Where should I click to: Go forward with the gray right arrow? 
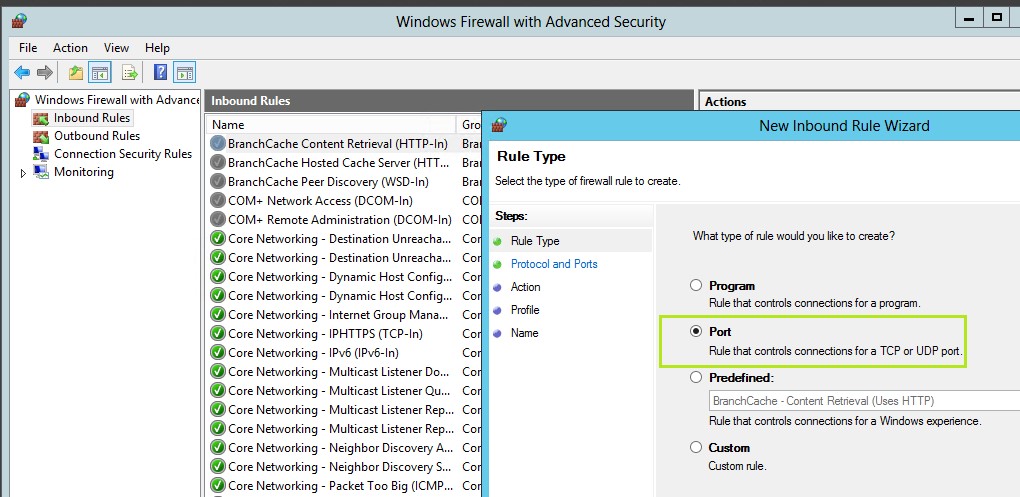pos(44,72)
